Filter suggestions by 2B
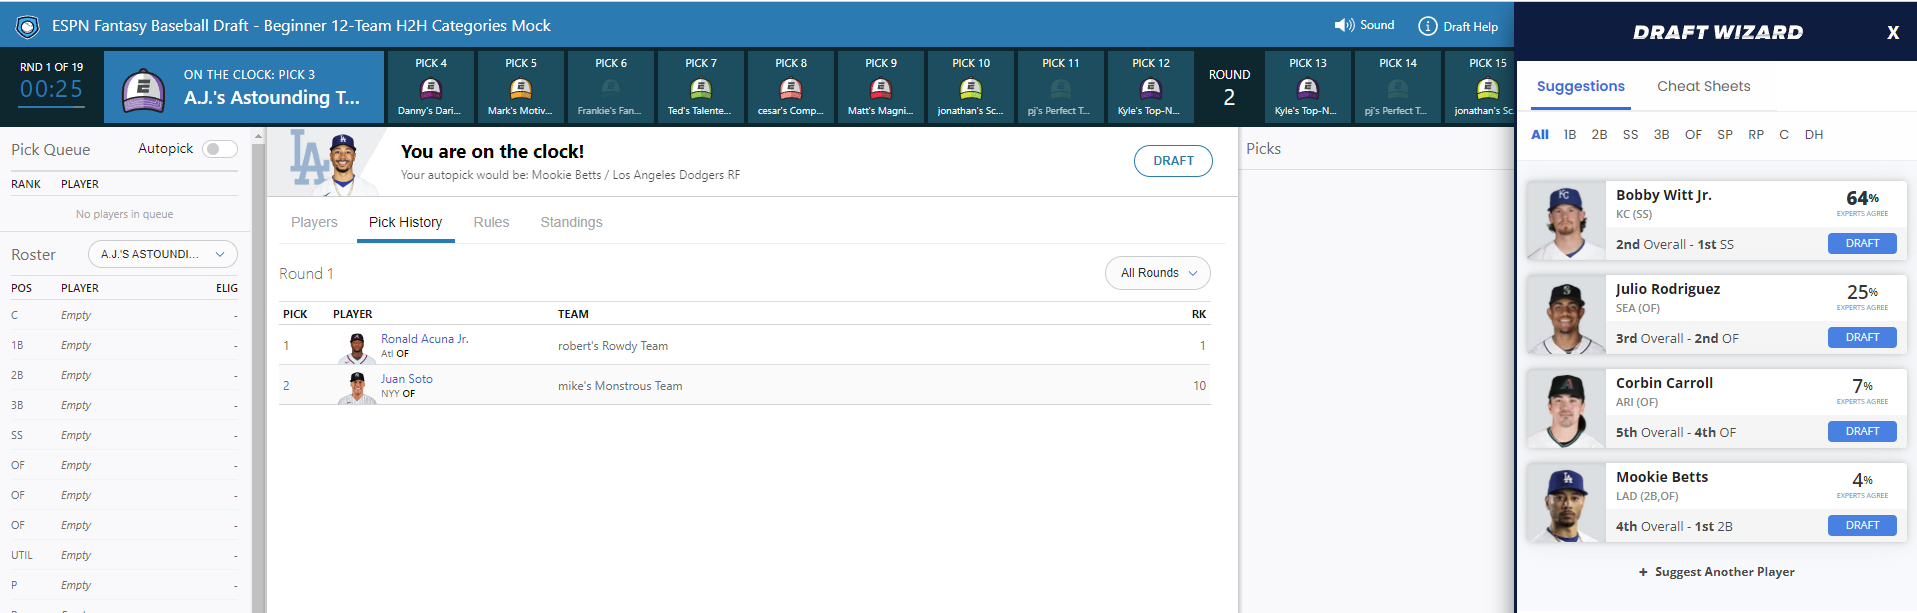Viewport: 1917px width, 613px height. tap(1599, 134)
